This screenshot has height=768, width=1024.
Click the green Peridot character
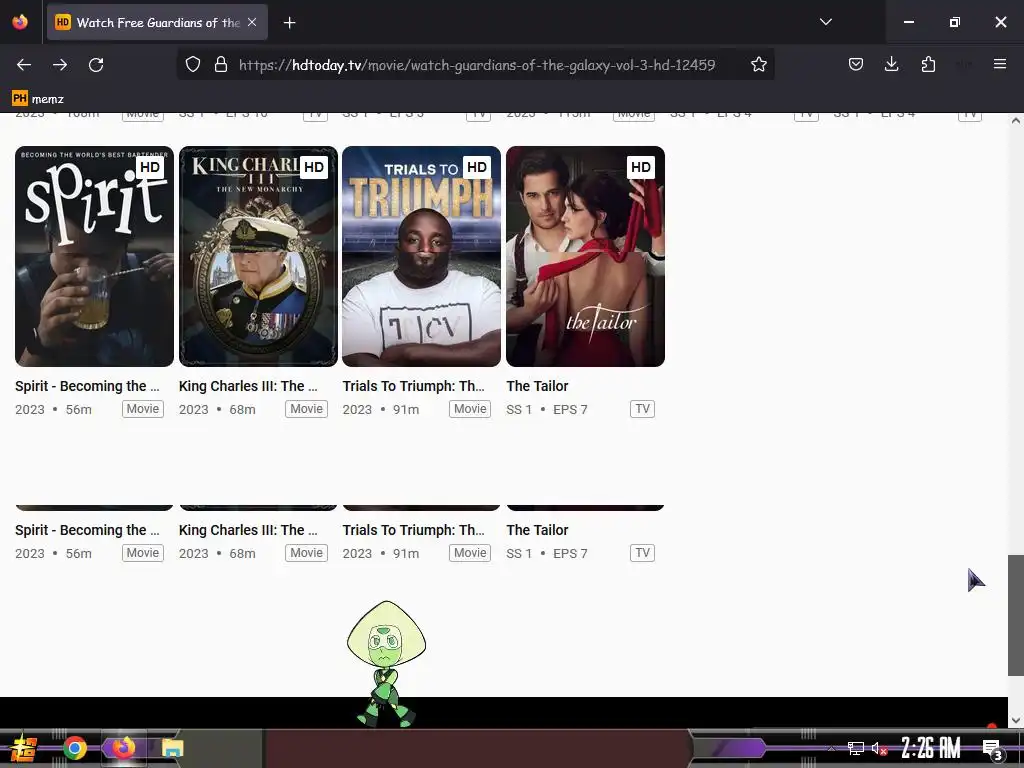387,664
